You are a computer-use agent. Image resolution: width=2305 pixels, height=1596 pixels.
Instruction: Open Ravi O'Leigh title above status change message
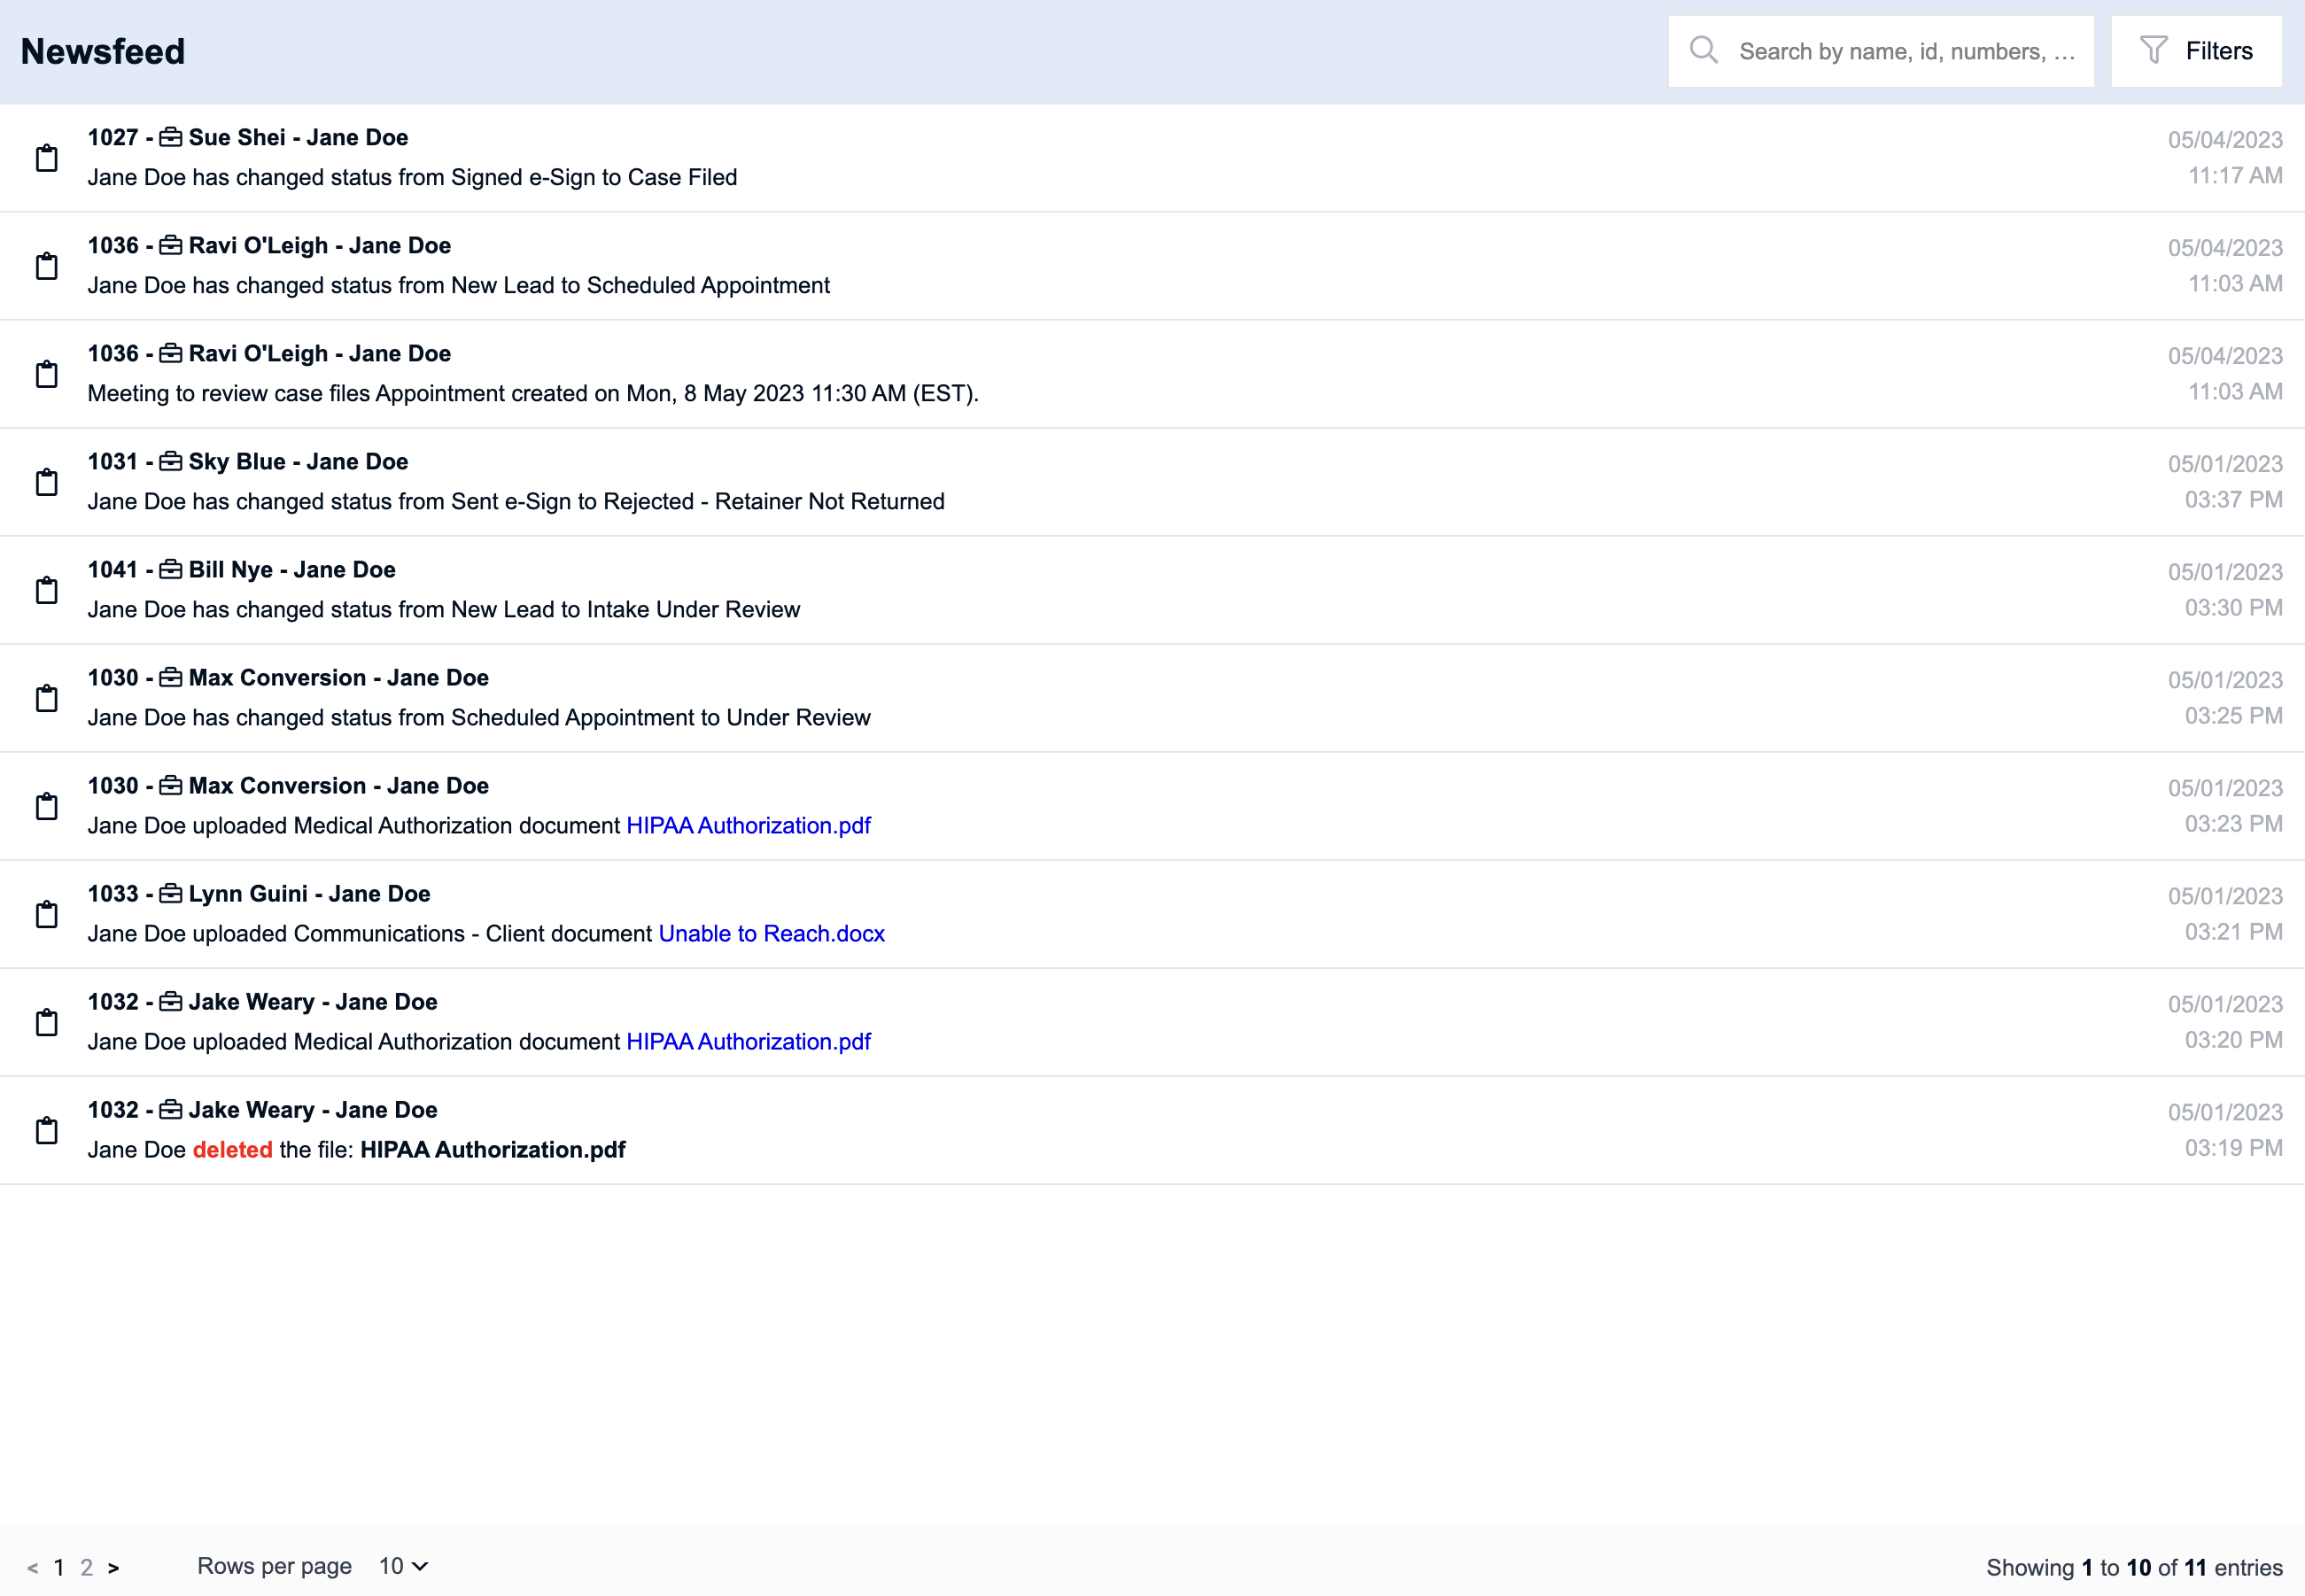269,245
